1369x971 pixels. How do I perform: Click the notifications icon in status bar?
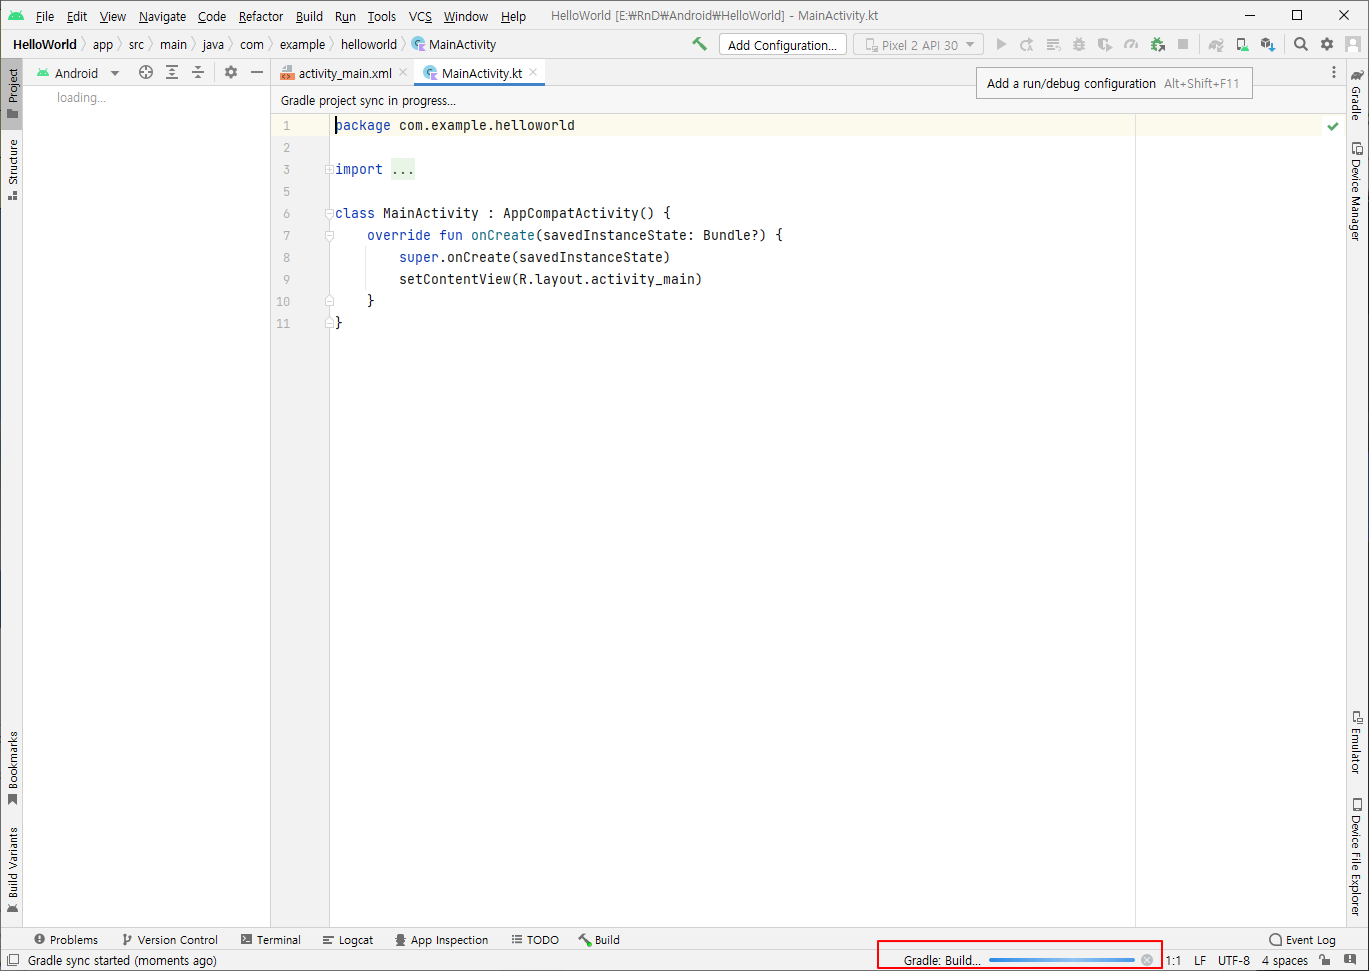[1350, 960]
